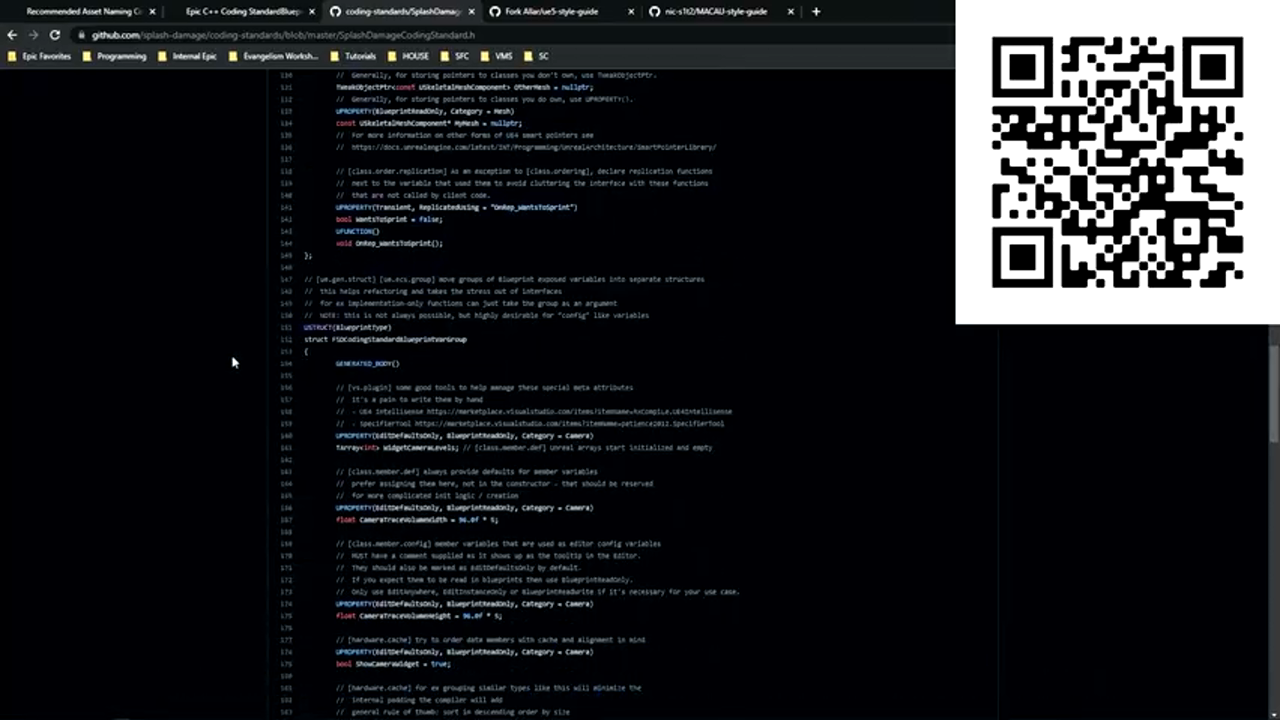This screenshot has height=720, width=1280.
Task: Click the QR code image
Action: tap(1117, 162)
